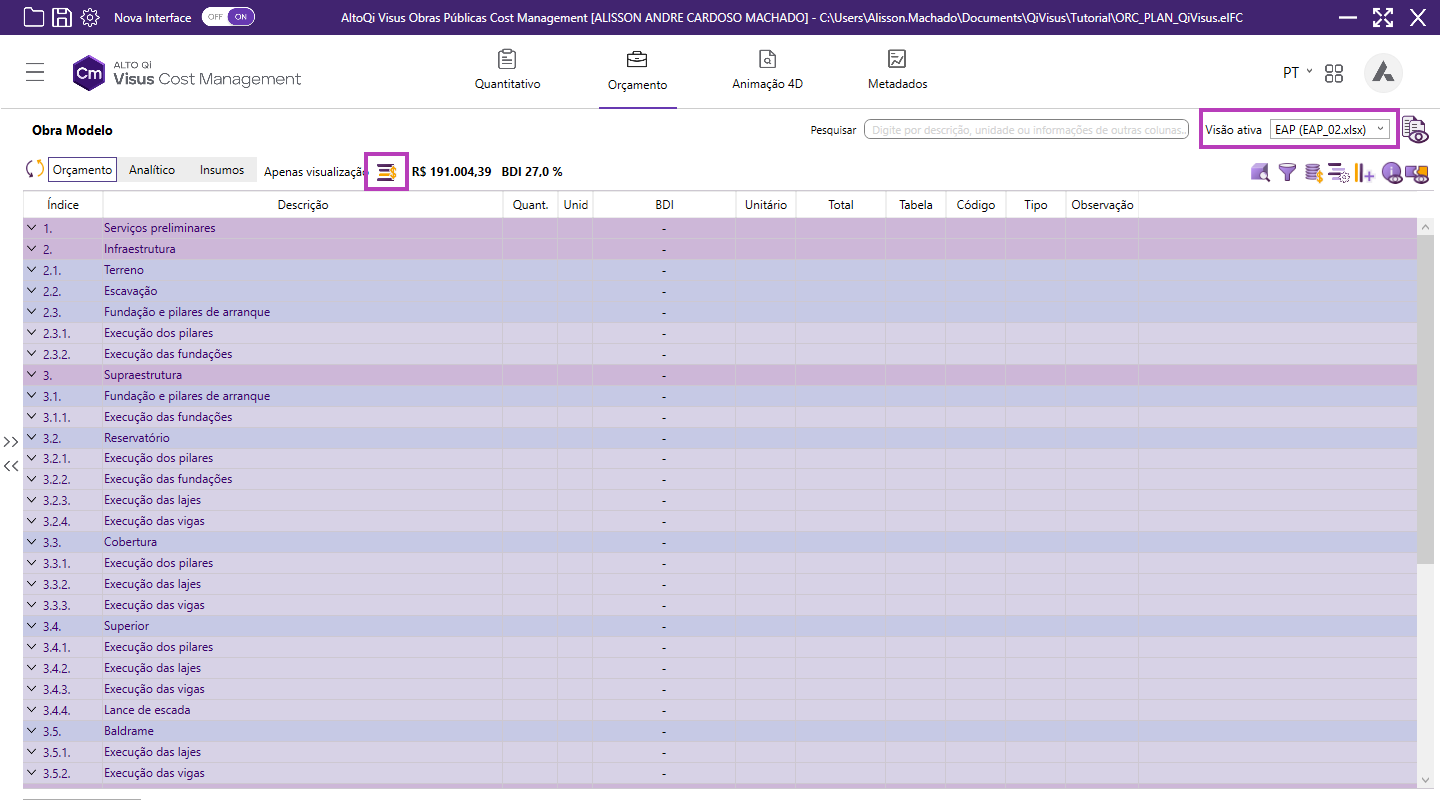Open the Visão ativa EAP dropdown
1440x800 pixels.
click(1329, 129)
